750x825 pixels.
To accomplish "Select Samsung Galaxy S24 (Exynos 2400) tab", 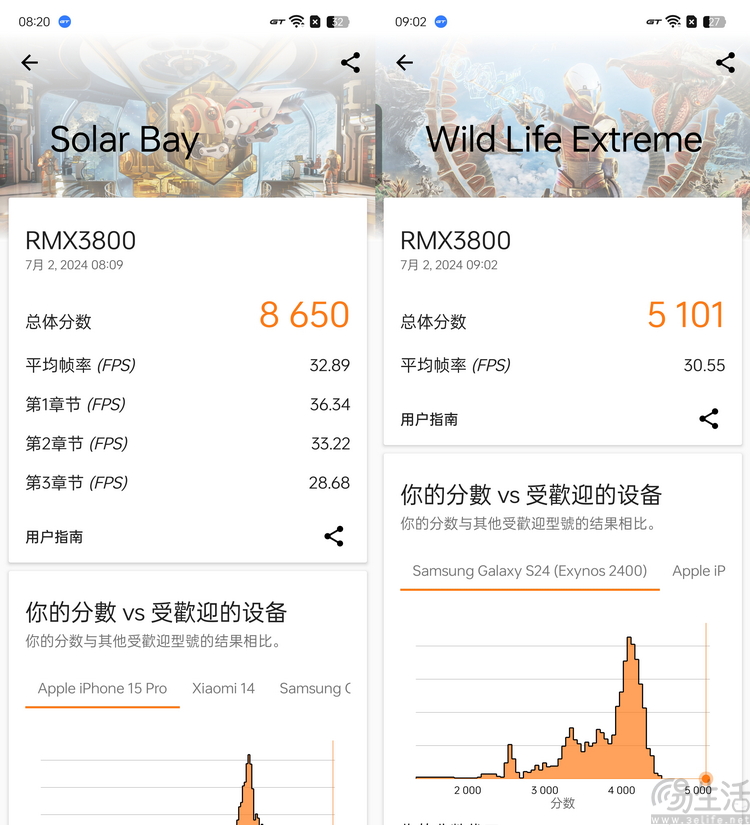I will click(529, 571).
